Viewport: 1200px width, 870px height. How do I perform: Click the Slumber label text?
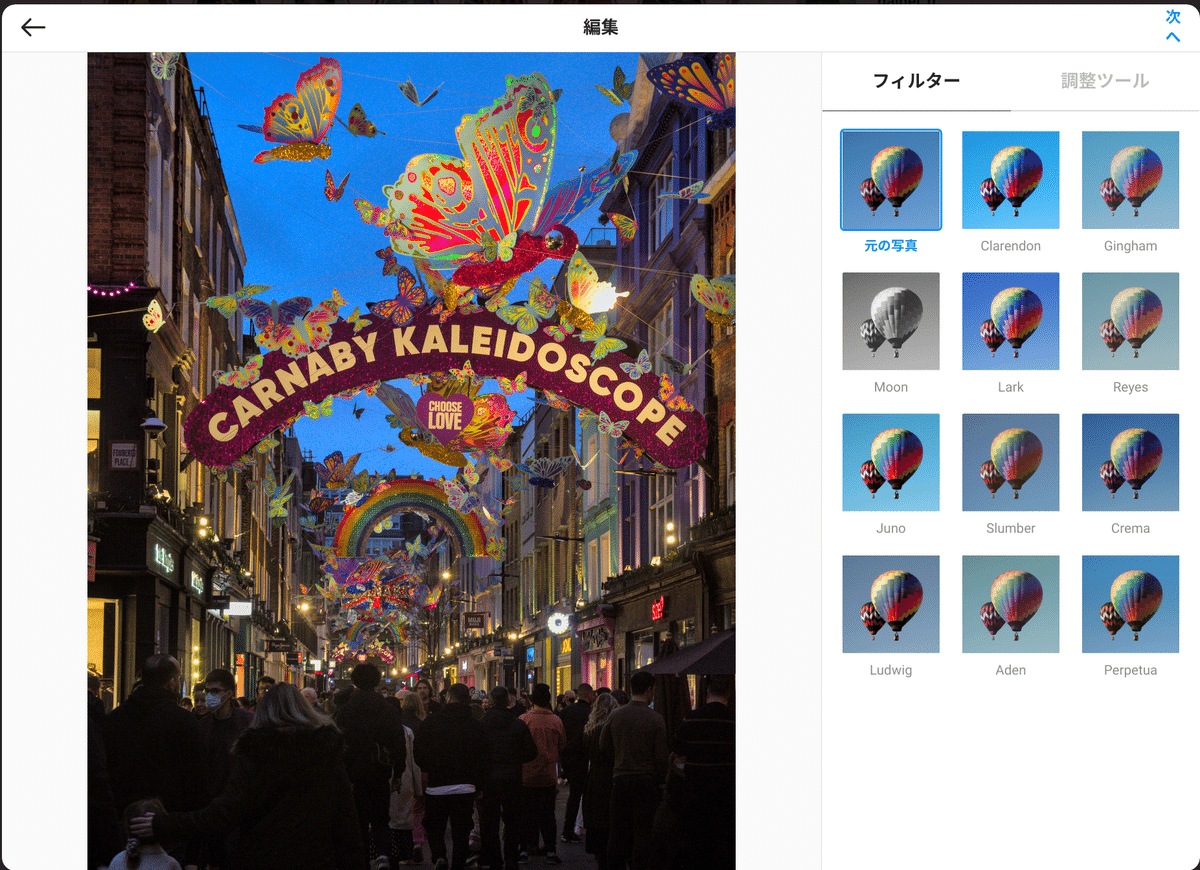pyautogui.click(x=1011, y=528)
